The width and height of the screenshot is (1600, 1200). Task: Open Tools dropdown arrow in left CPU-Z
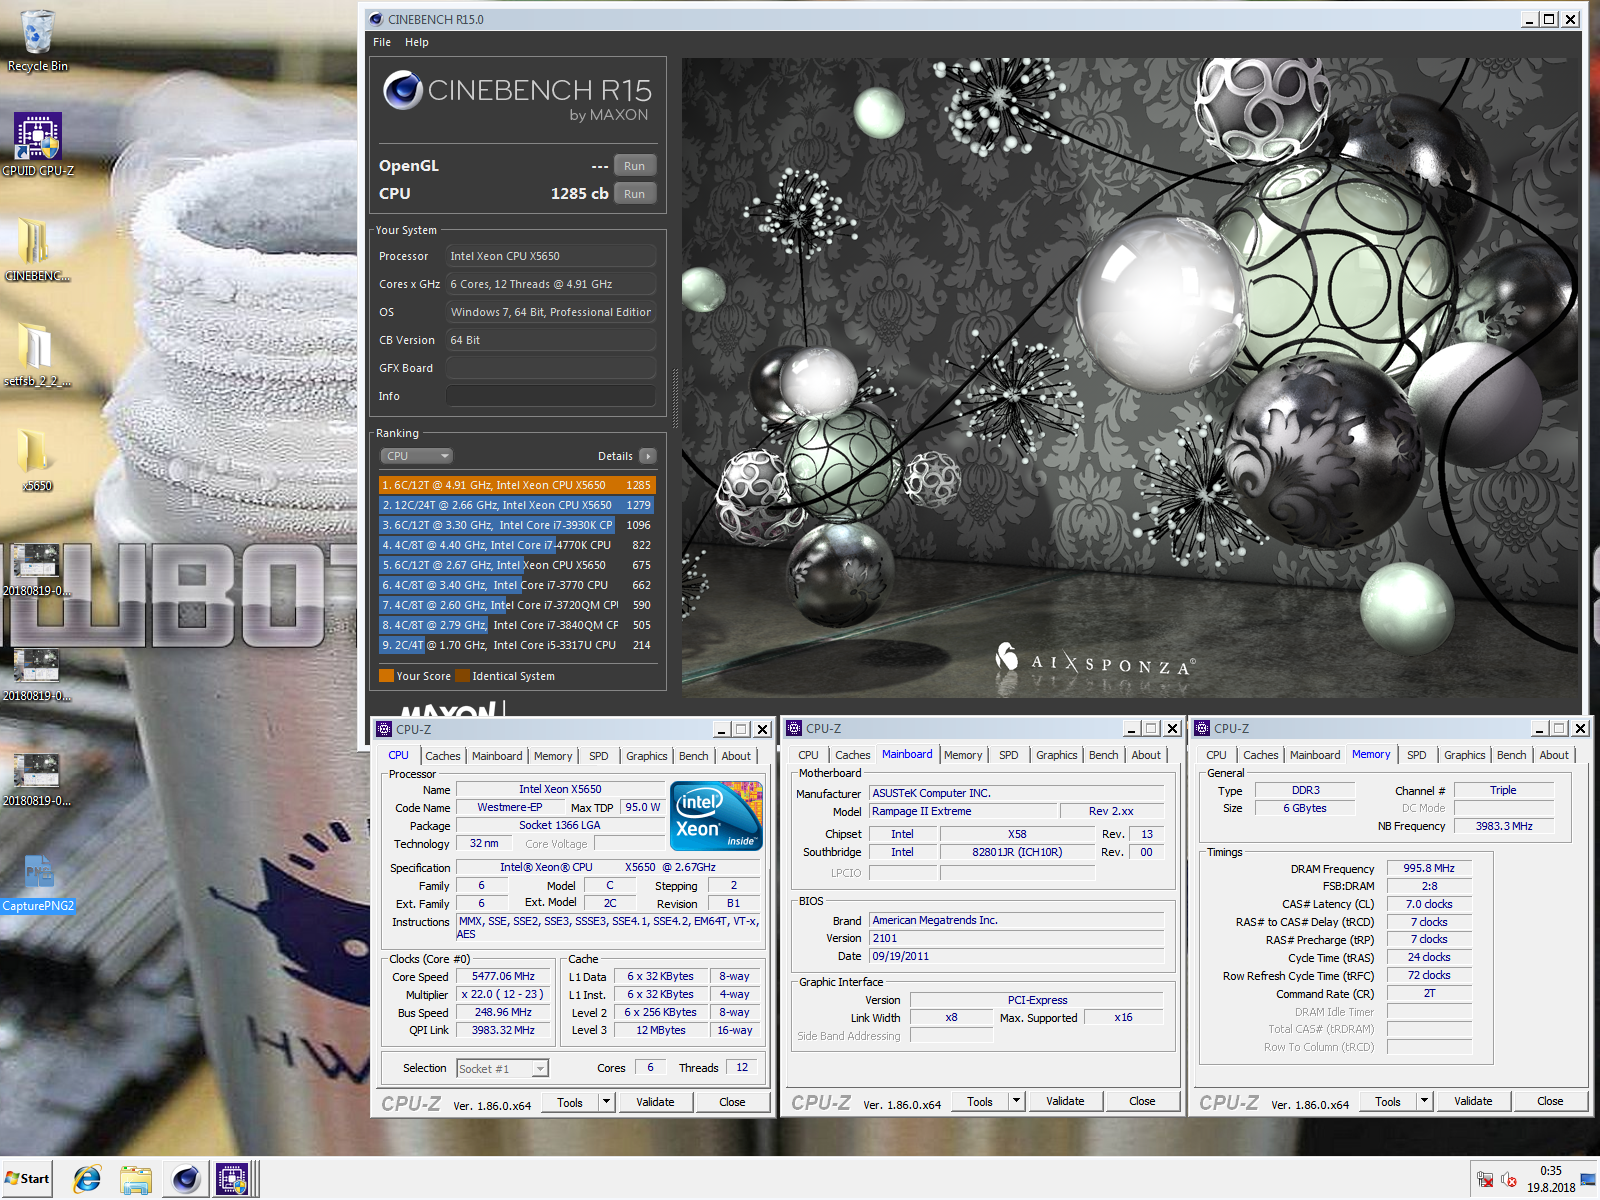pyautogui.click(x=606, y=1102)
